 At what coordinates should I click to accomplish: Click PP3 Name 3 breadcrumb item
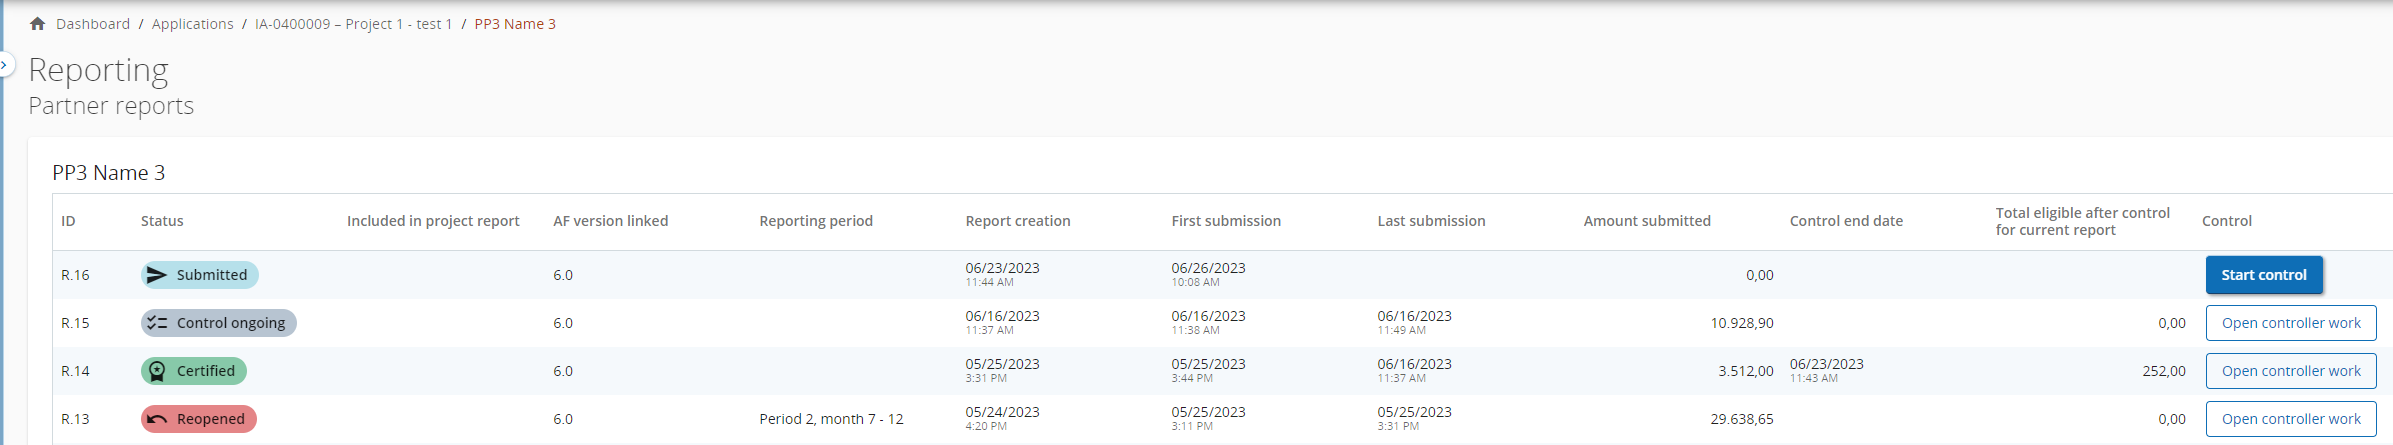coord(515,24)
